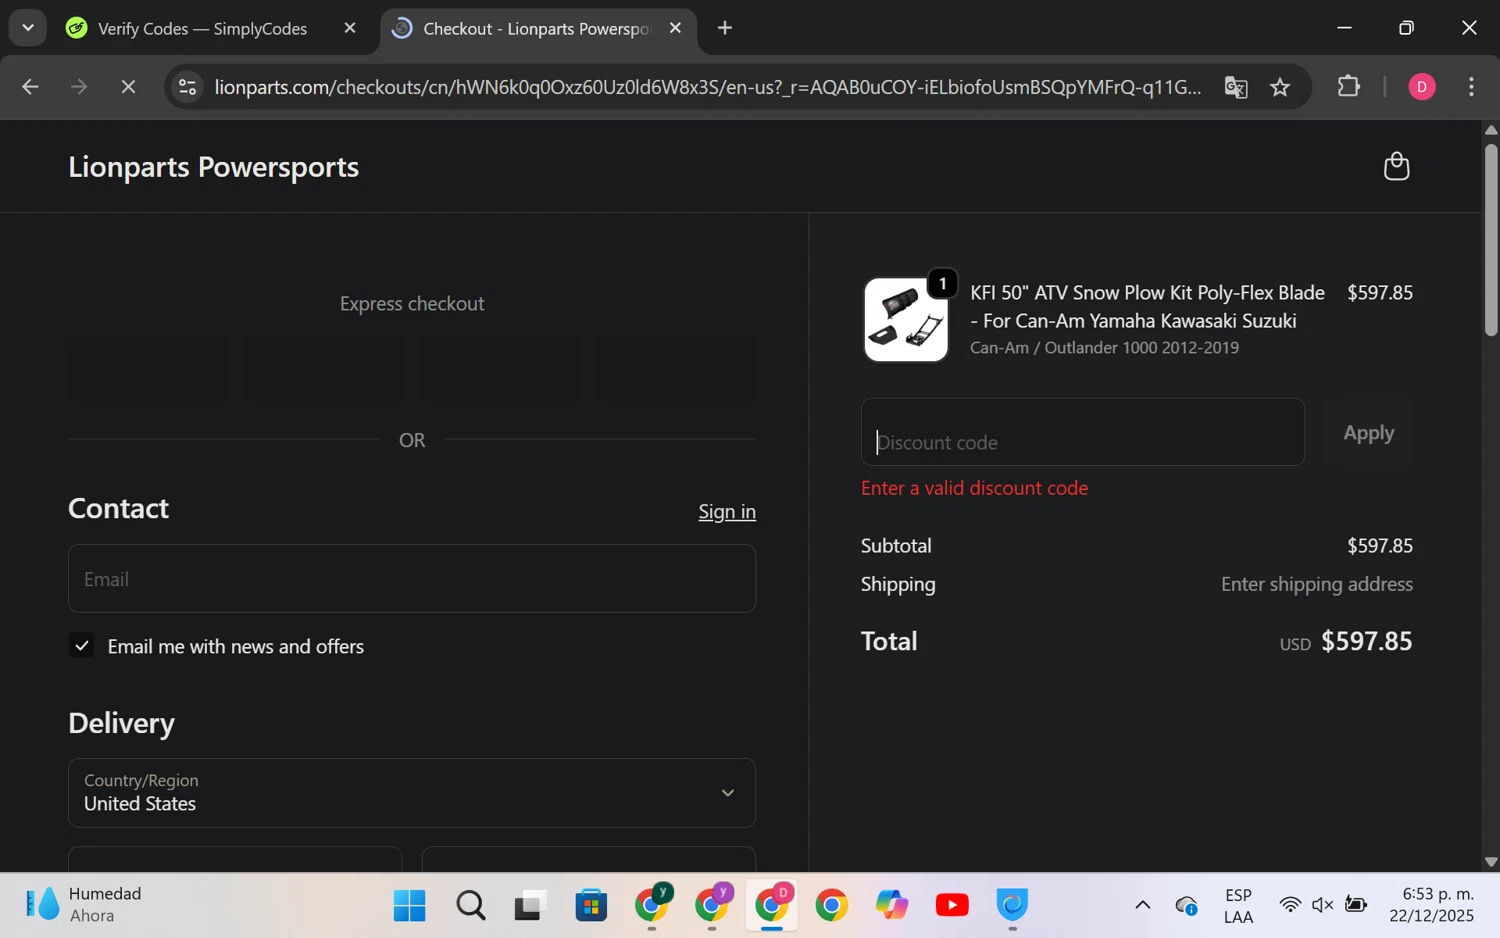Focus the Email input field
This screenshot has height=938, width=1500.
click(x=412, y=579)
